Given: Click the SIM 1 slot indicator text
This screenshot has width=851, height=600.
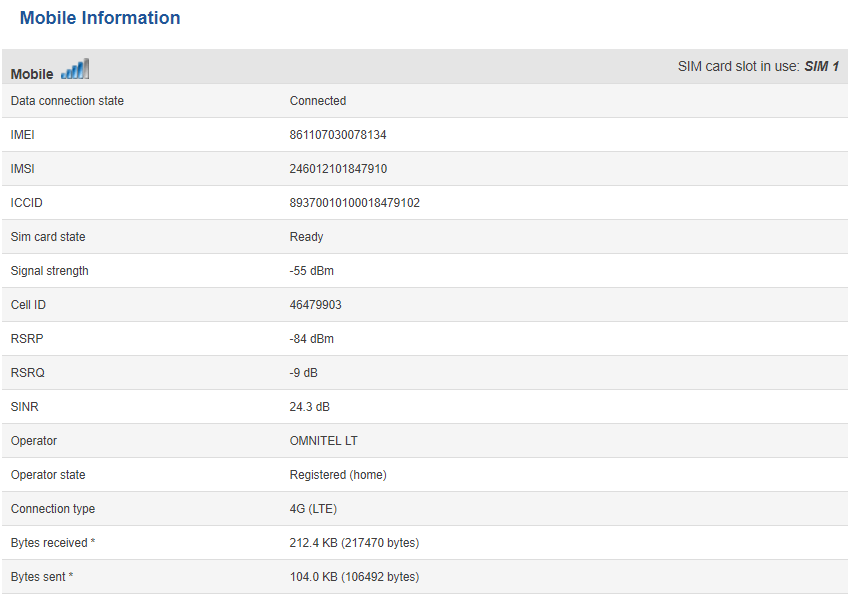Looking at the screenshot, I should (821, 66).
